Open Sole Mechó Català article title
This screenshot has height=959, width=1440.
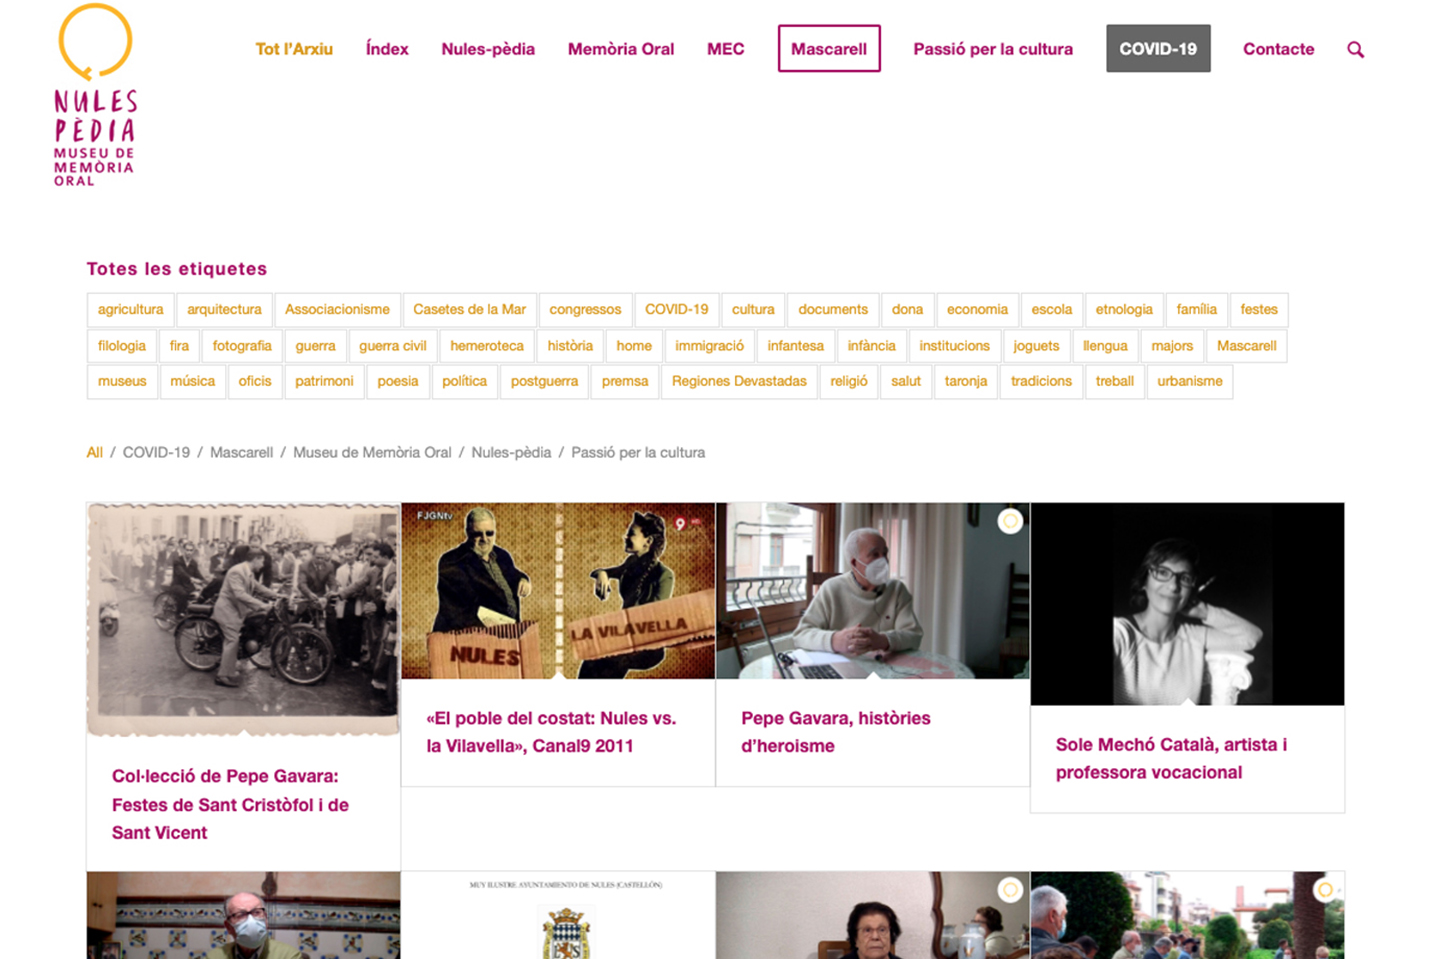[1171, 758]
